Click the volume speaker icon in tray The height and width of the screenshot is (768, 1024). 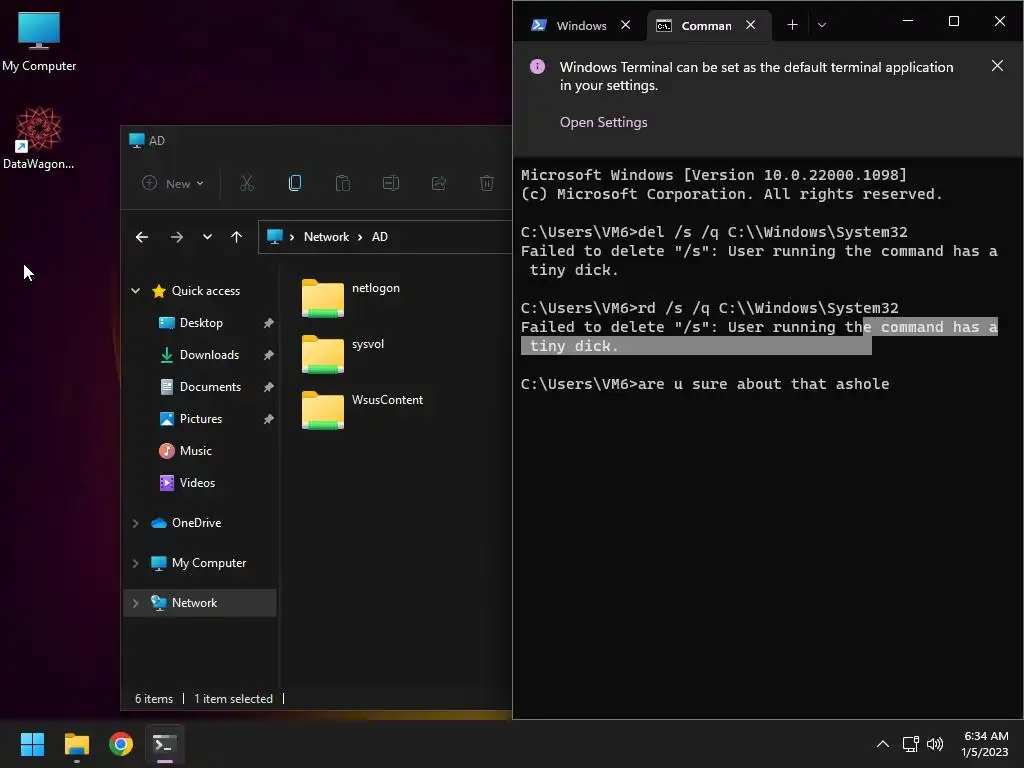935,744
